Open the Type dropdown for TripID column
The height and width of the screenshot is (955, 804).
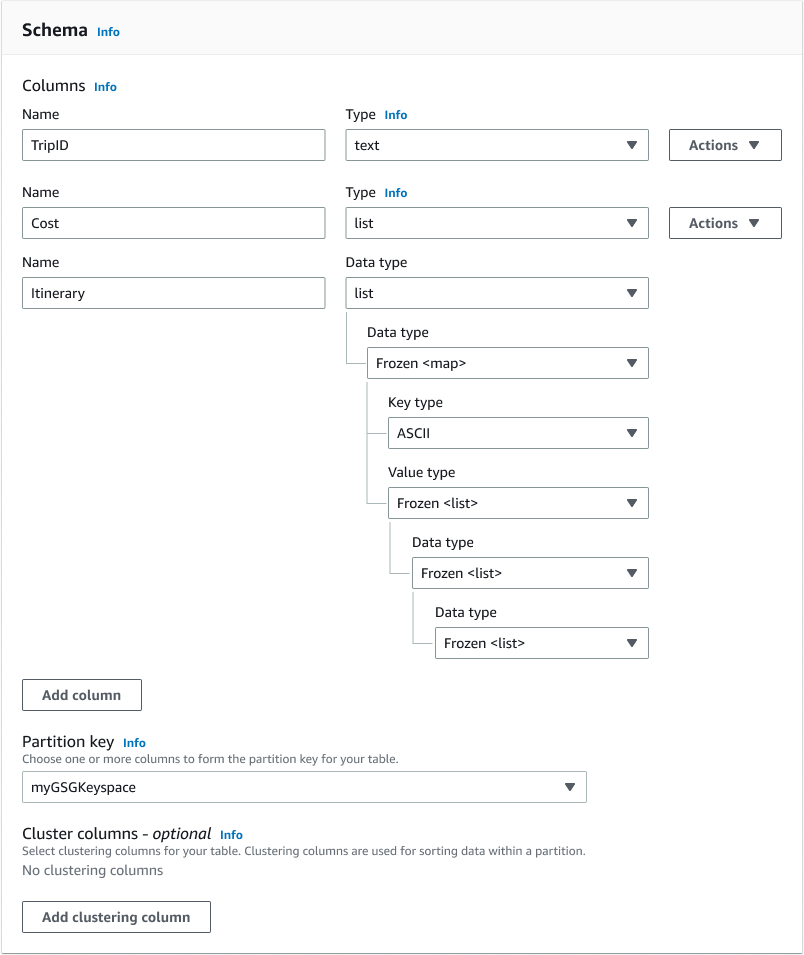(497, 145)
